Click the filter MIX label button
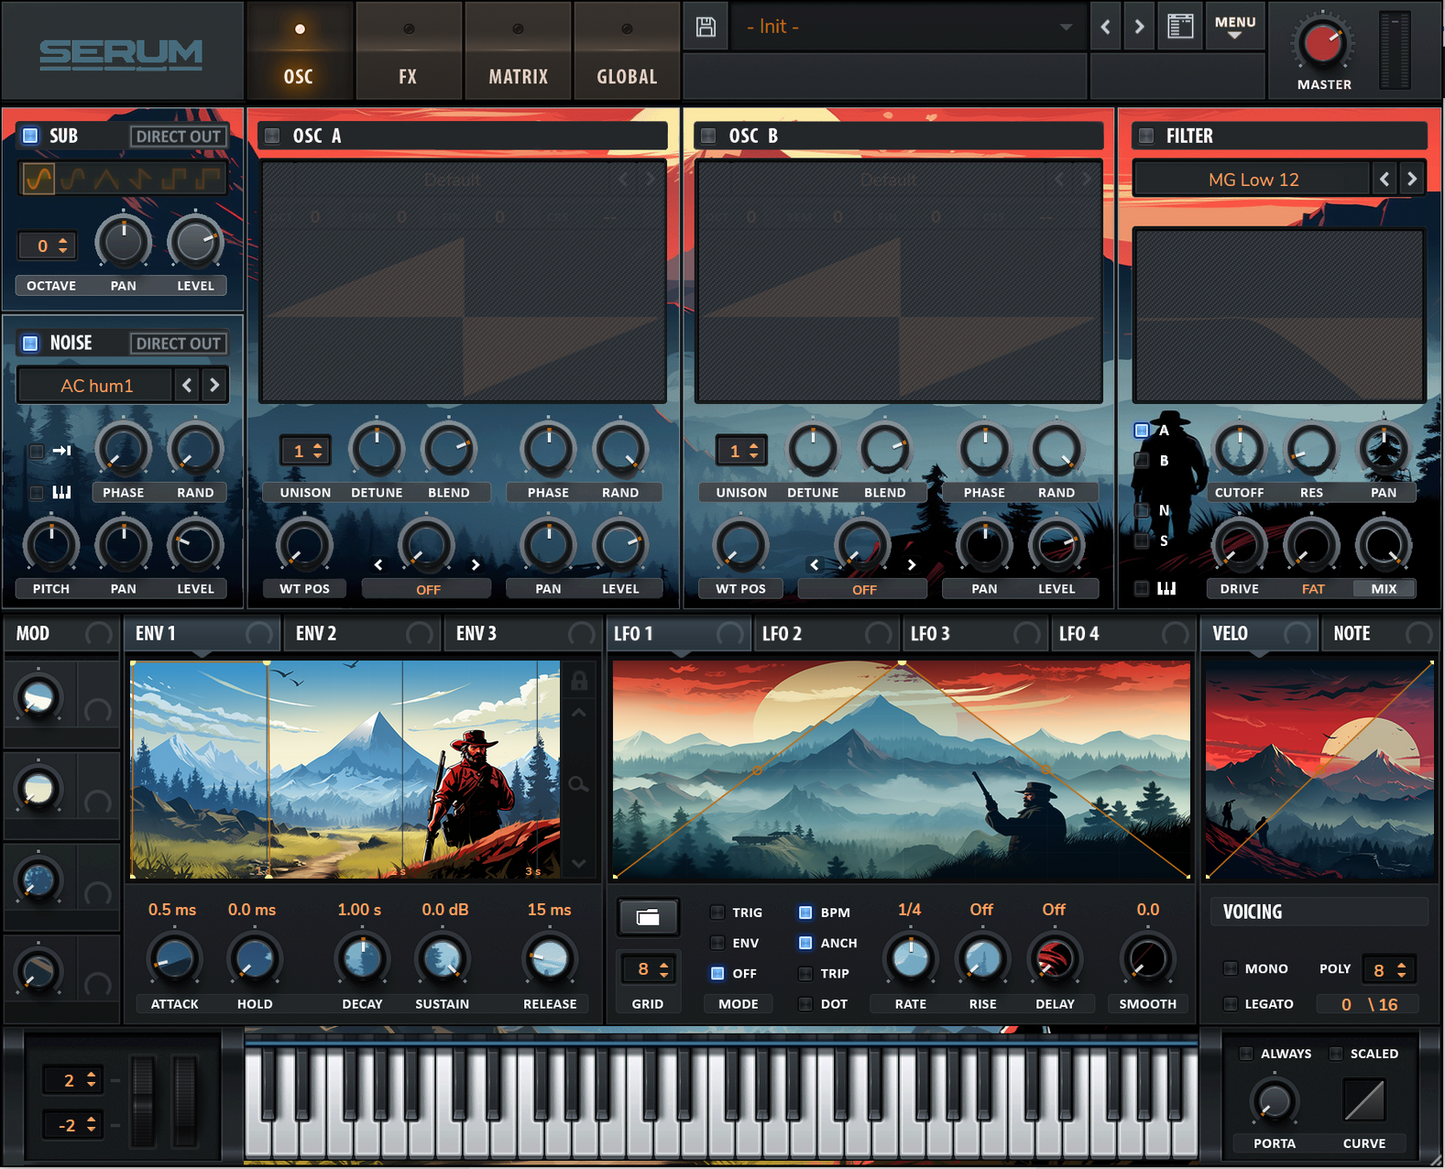 point(1384,589)
